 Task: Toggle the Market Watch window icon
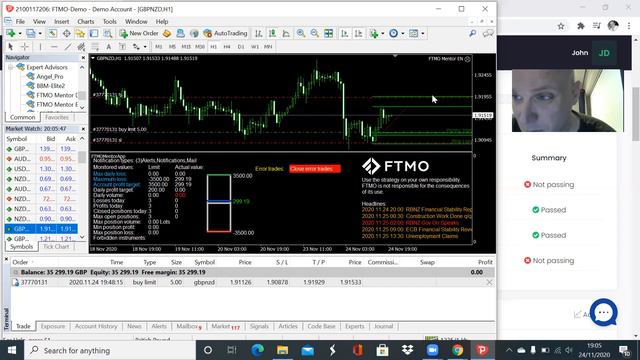(53, 33)
